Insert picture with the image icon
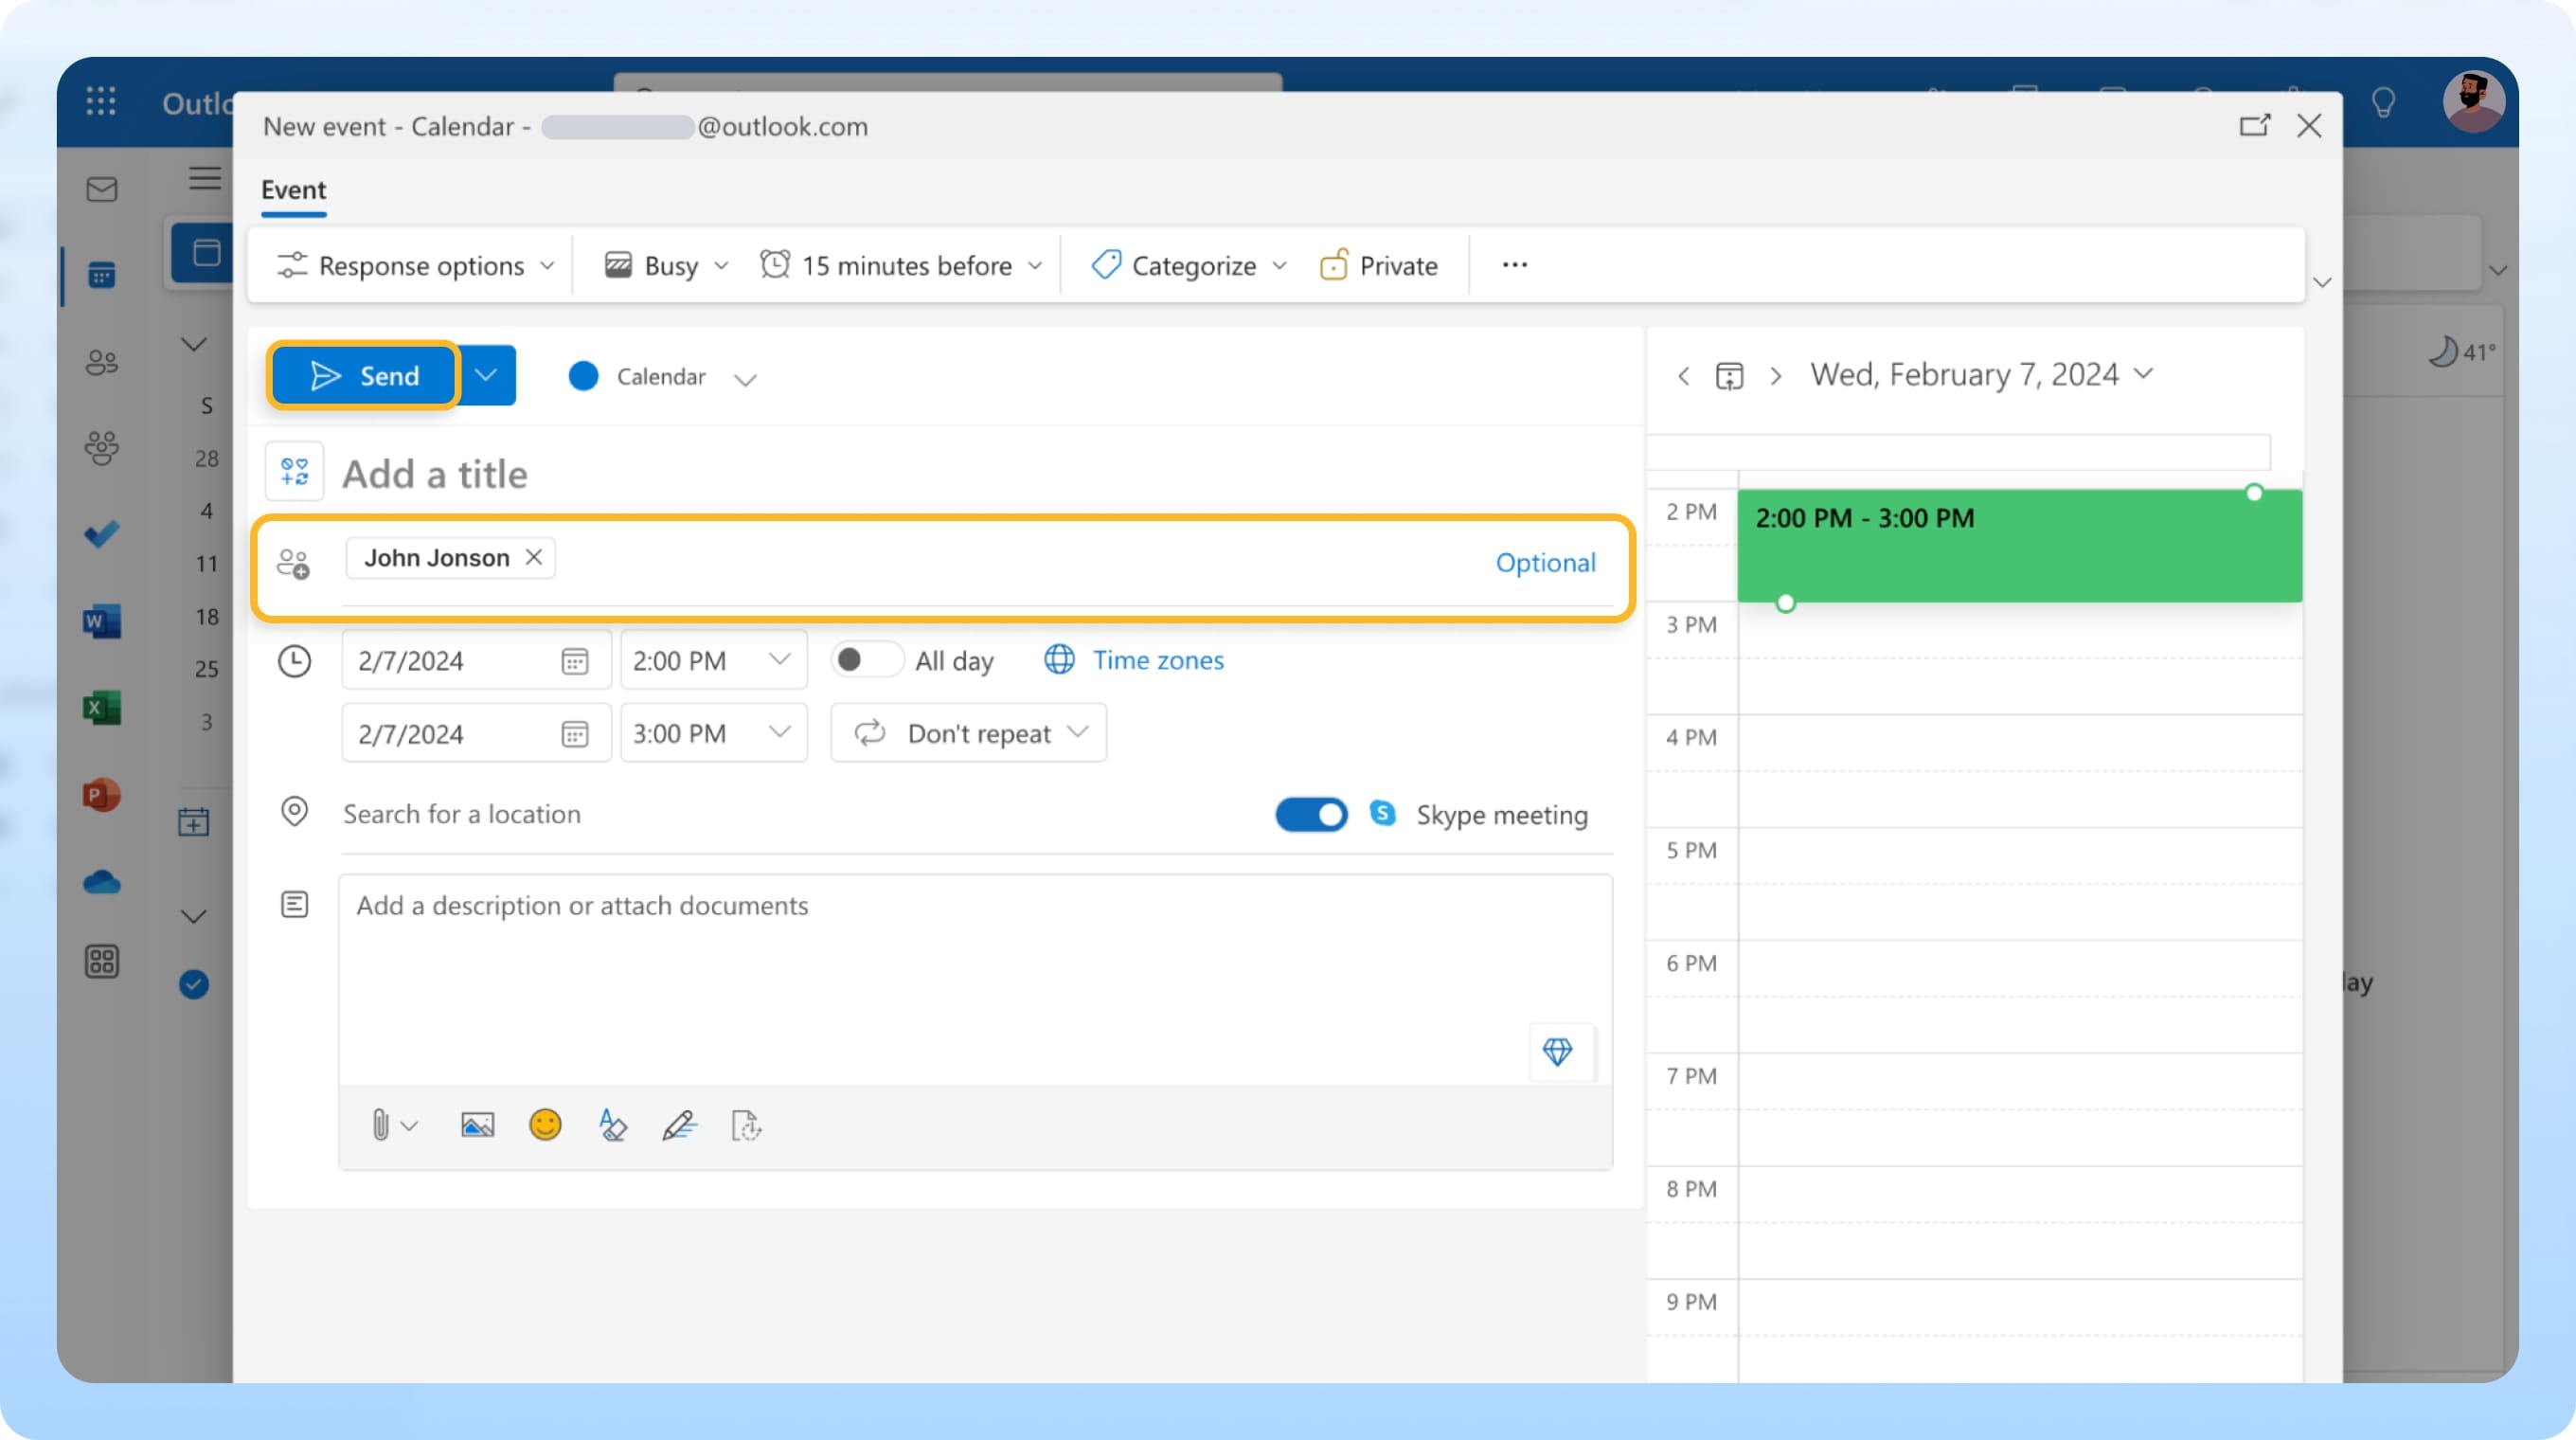Screen dimensions: 2576x1440 [477, 1126]
